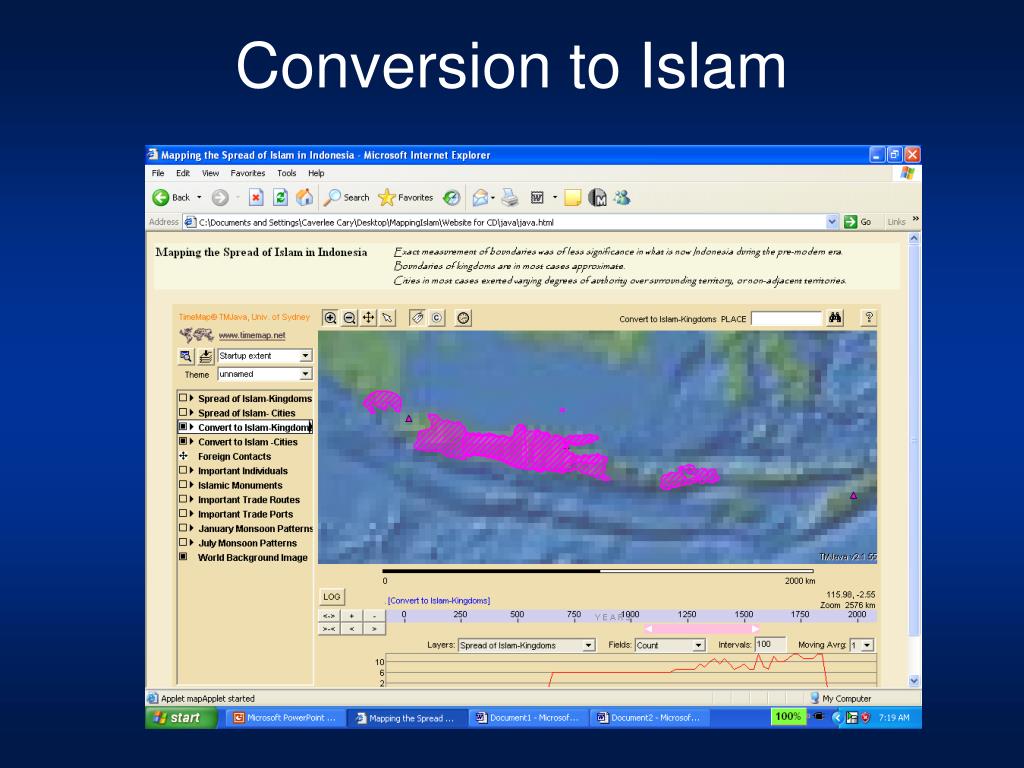Expand the January Monsoon Patterns layer arrow
The image size is (1024, 768).
pos(191,528)
